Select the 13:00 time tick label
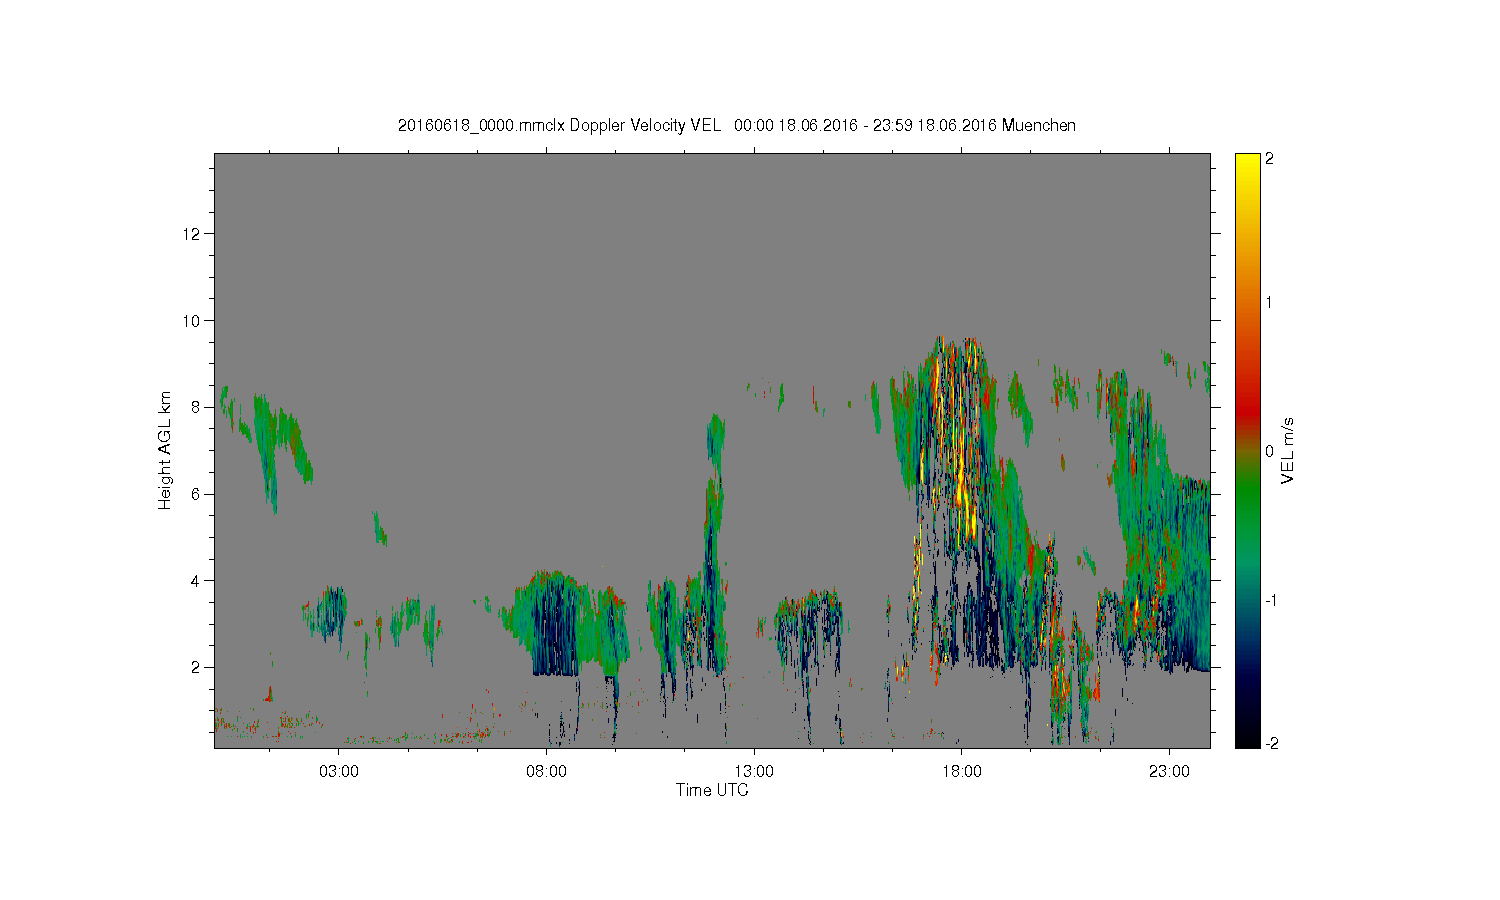This screenshot has height=900, width=1500. (754, 771)
